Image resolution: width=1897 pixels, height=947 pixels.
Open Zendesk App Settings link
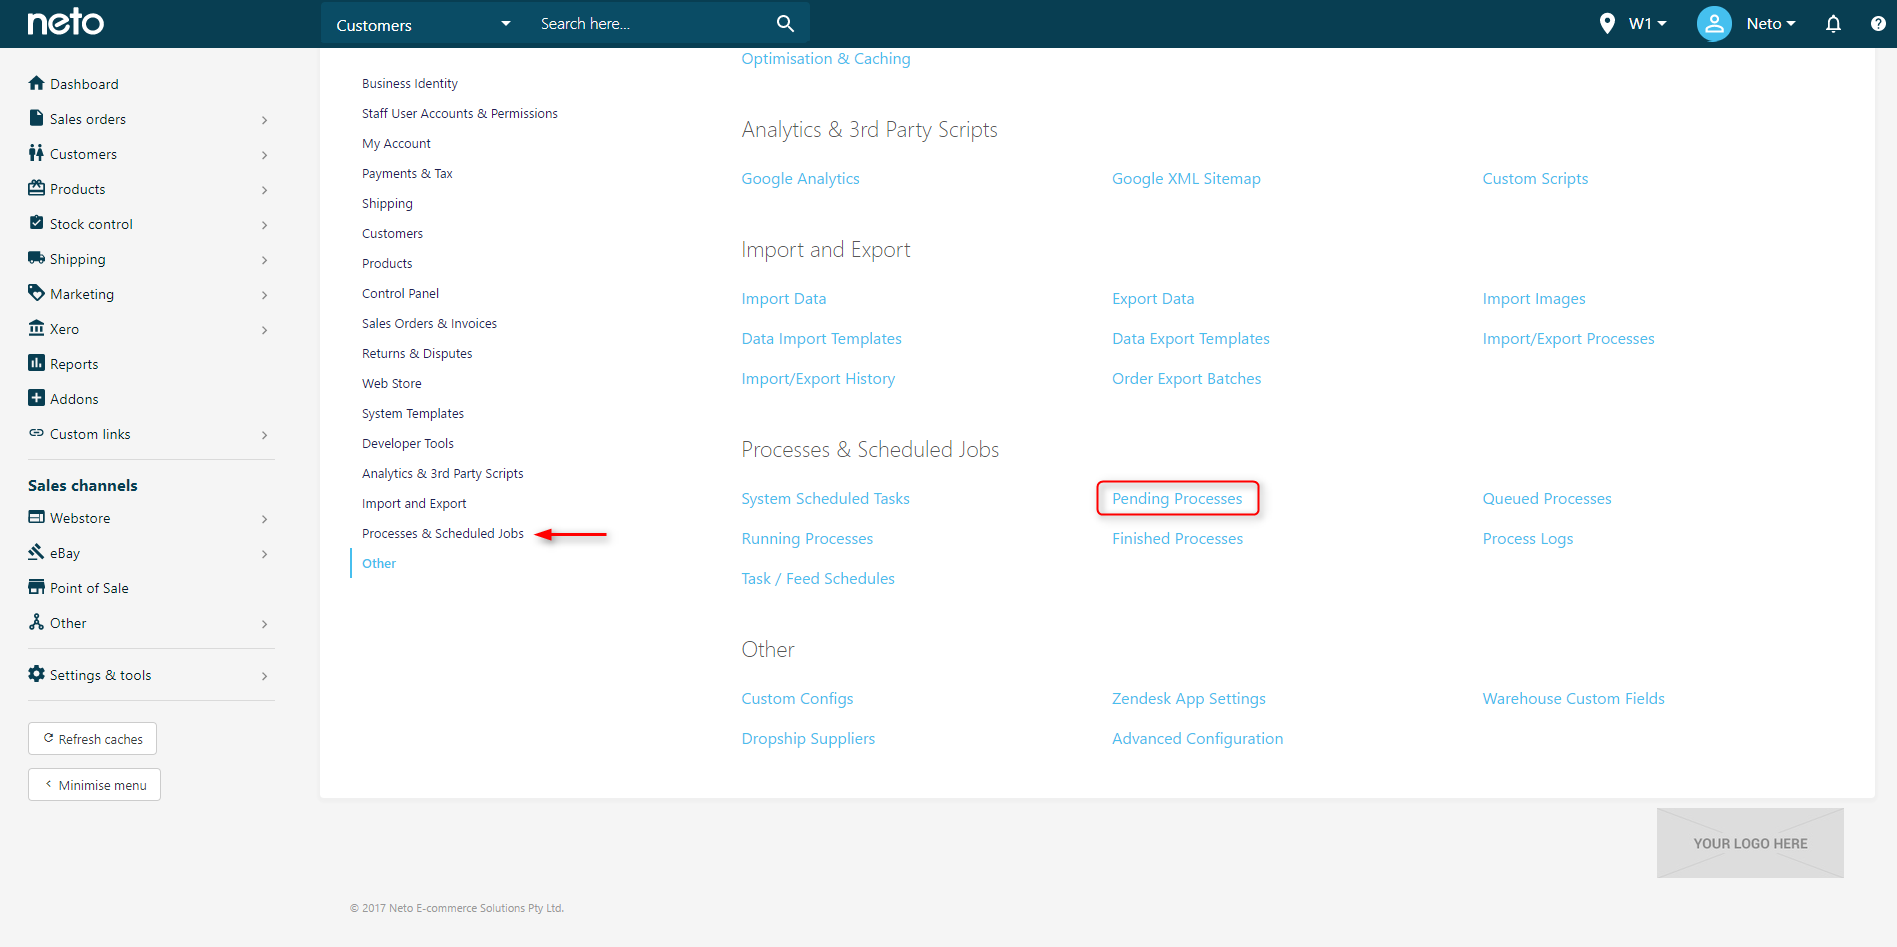click(1188, 698)
